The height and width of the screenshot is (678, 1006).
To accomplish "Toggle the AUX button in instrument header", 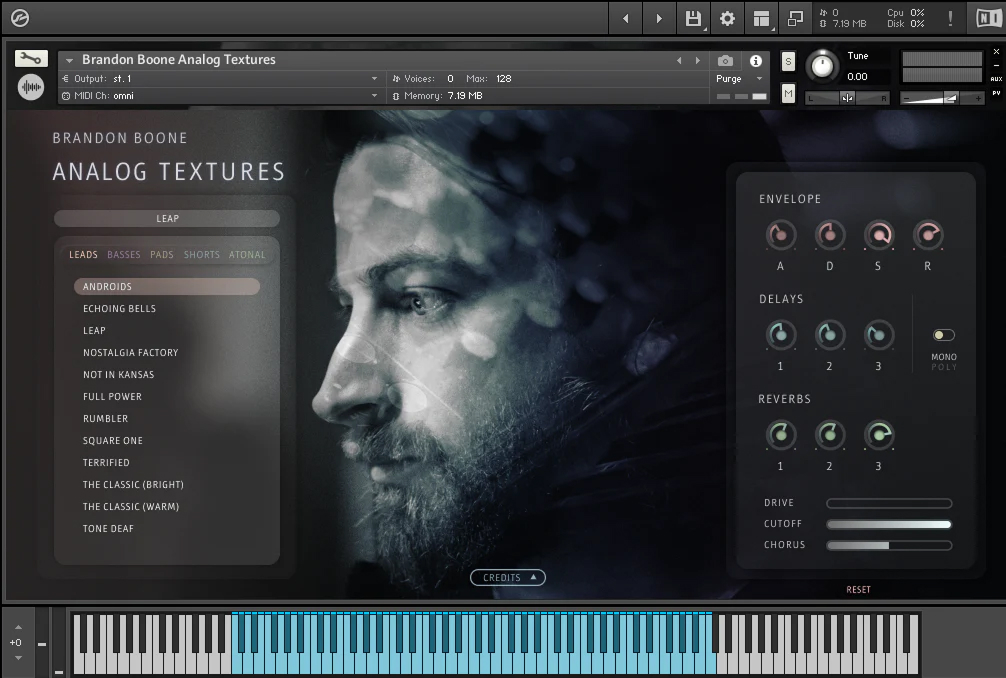I will (996, 79).
